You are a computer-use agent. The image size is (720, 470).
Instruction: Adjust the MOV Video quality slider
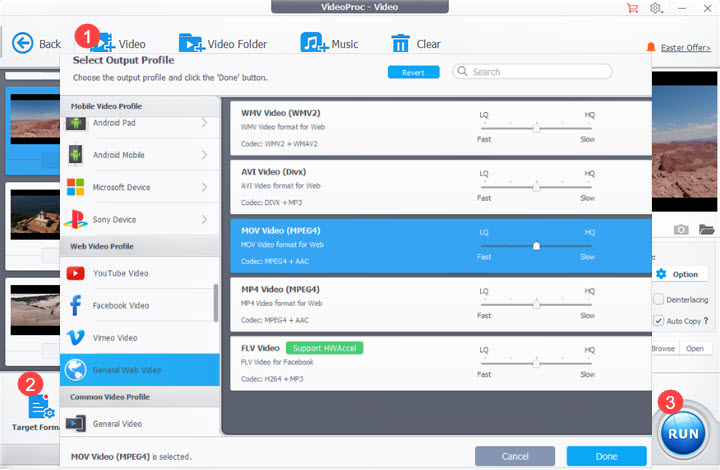[x=536, y=246]
